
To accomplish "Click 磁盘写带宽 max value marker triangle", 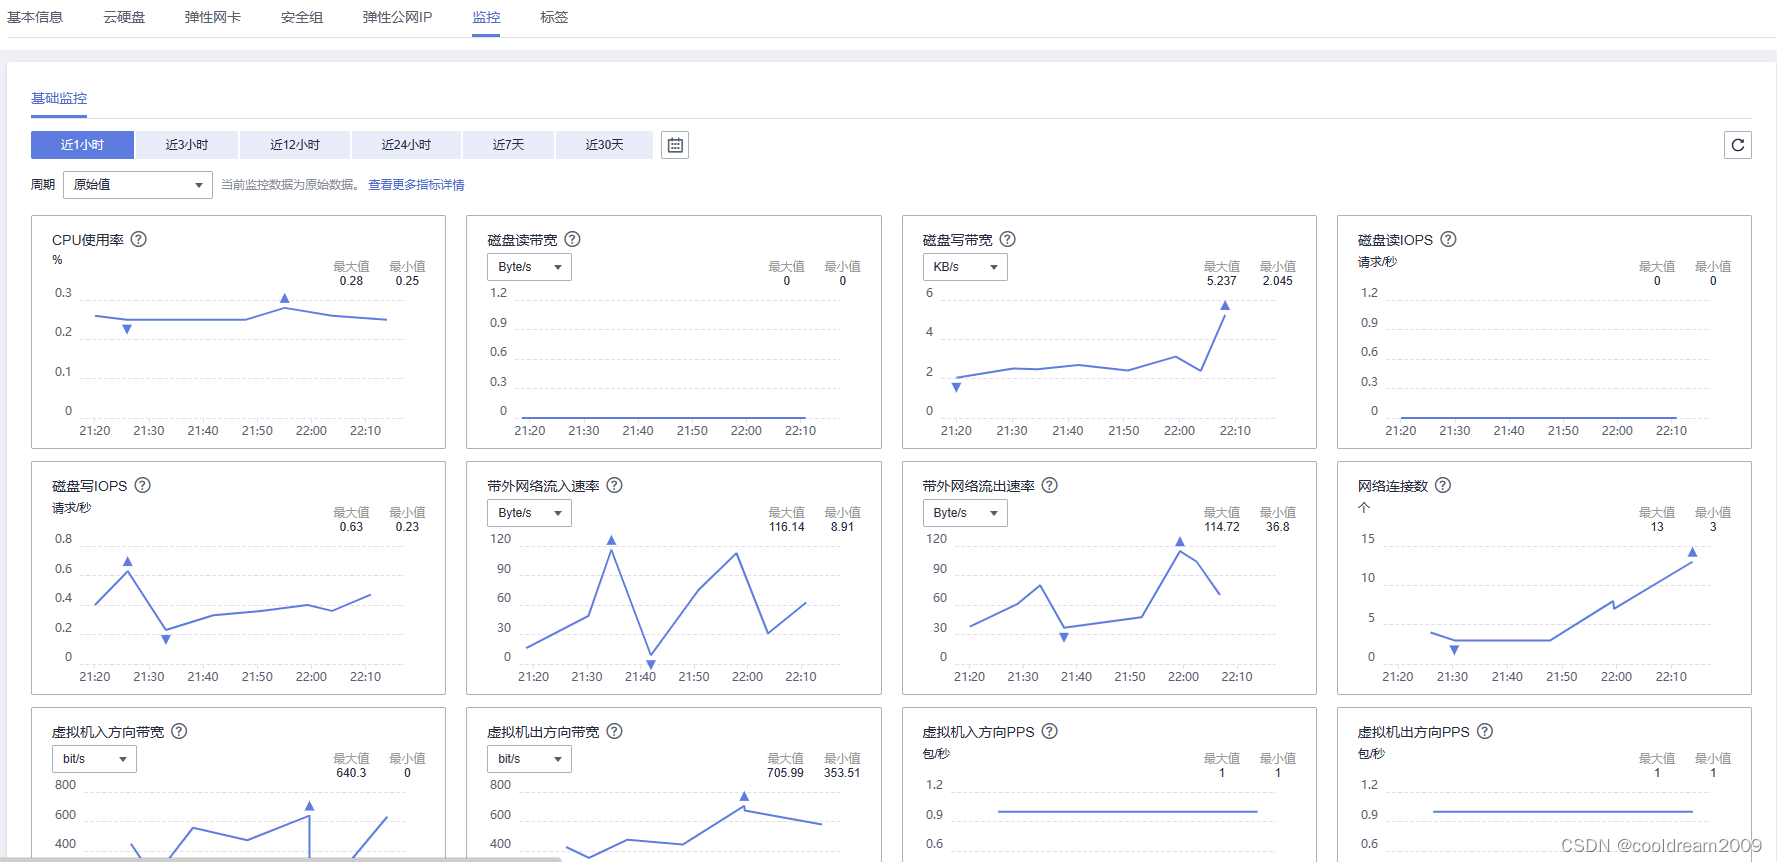I will (x=1225, y=306).
